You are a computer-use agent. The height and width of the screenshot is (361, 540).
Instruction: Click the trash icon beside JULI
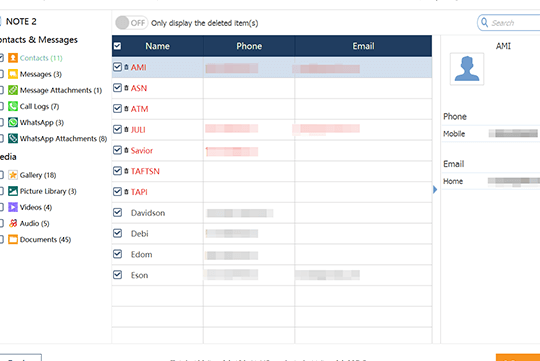click(126, 130)
